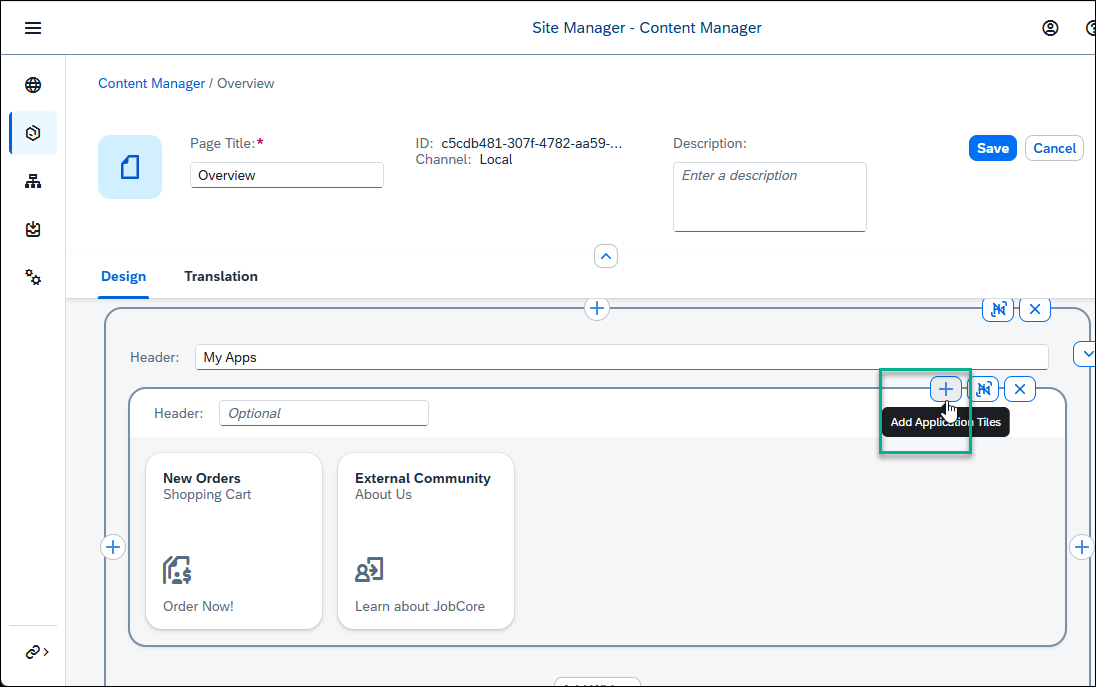Screen dimensions: 1096x687
Task: Click 'Shopping Cart' subtitle text
Action: 207,495
